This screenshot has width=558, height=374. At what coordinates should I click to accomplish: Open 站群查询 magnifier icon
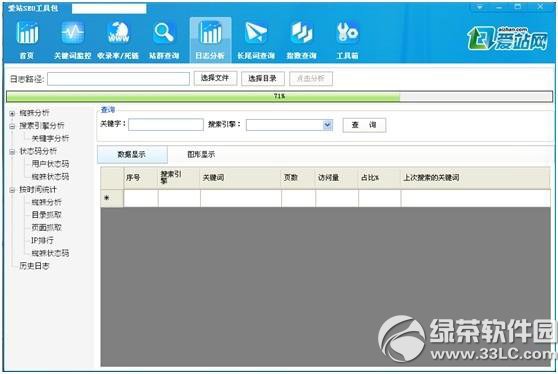coord(164,39)
